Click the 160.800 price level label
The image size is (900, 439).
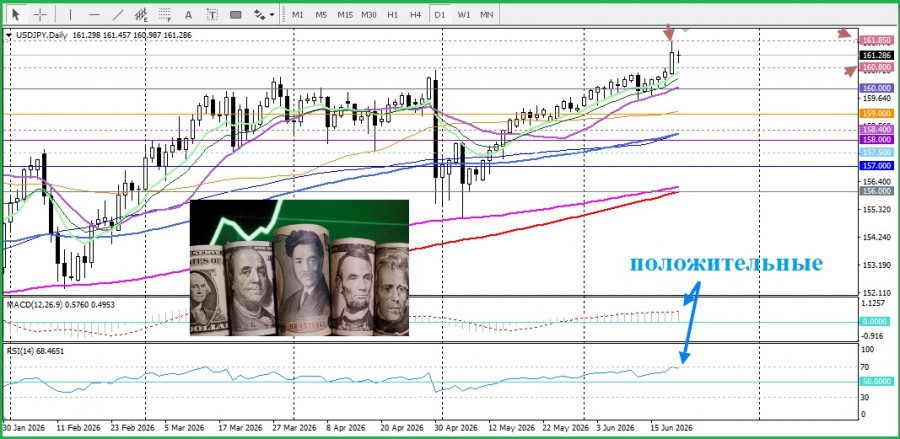[876, 68]
